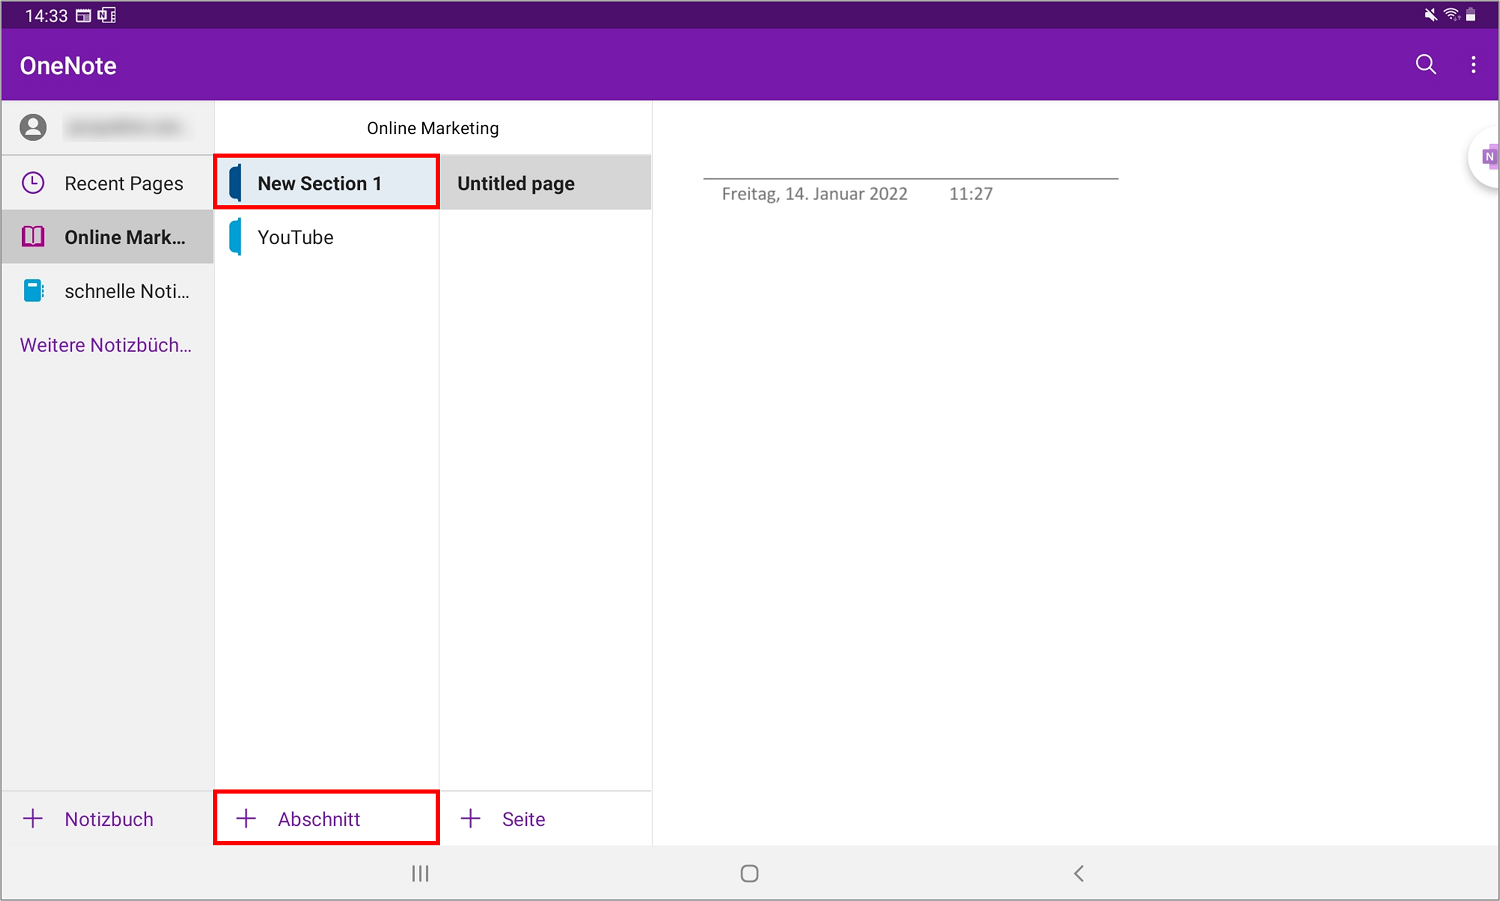Open the Untitled page entry
Image resolution: width=1500 pixels, height=901 pixels.
click(546, 183)
